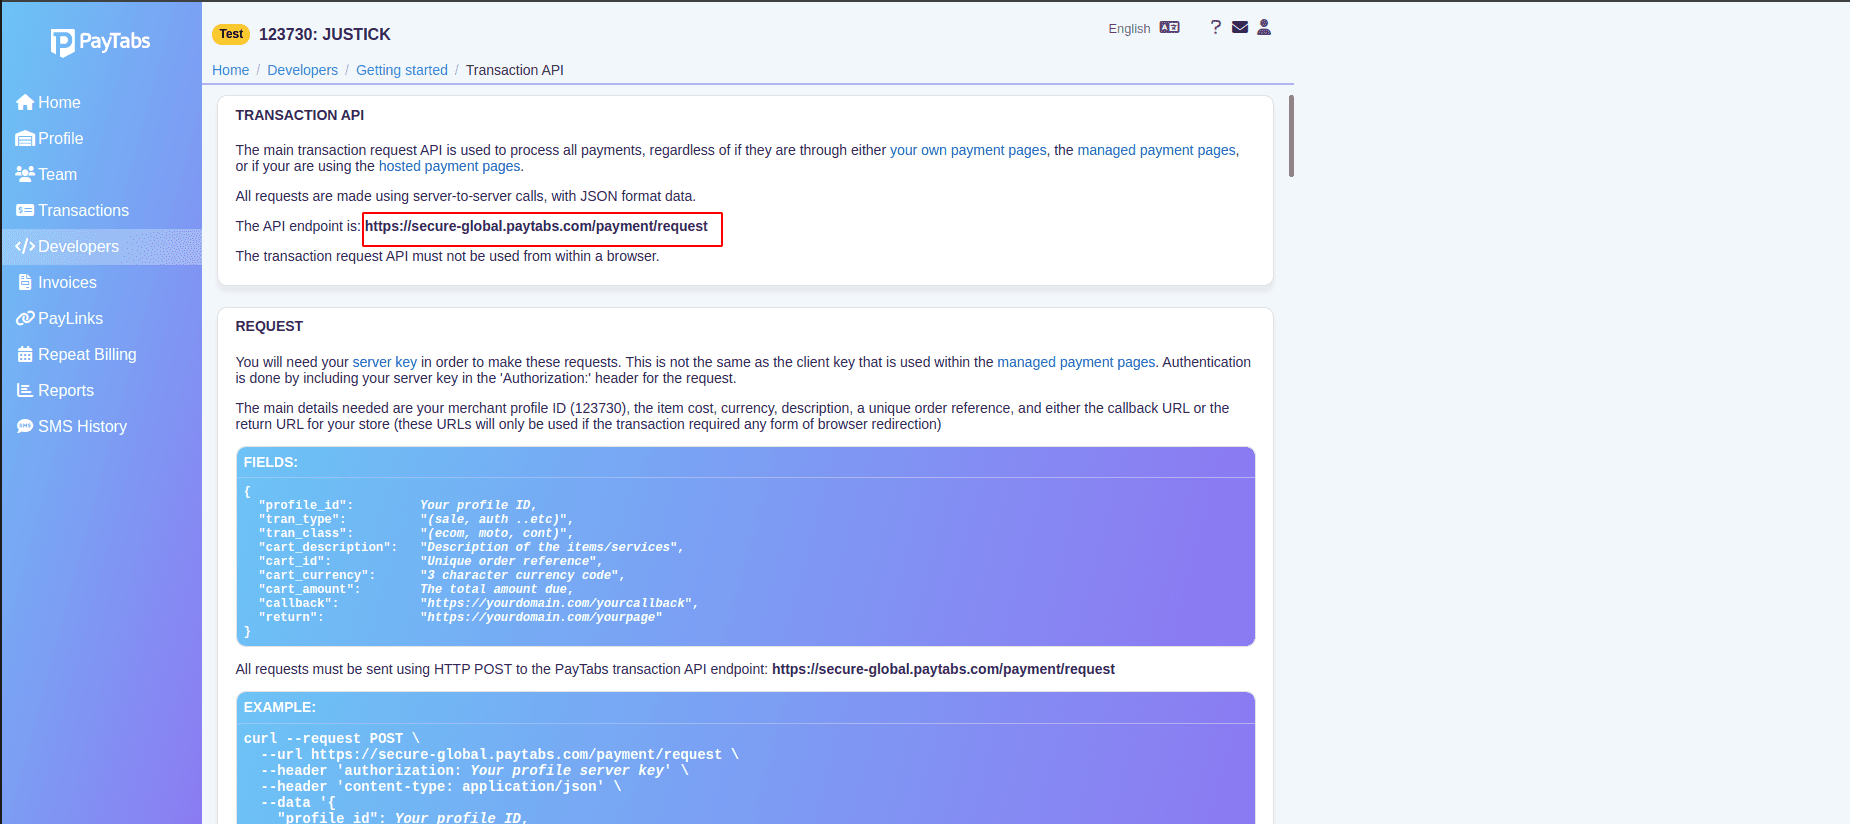
Task: Open SMS History in the sidebar
Action: click(x=101, y=426)
